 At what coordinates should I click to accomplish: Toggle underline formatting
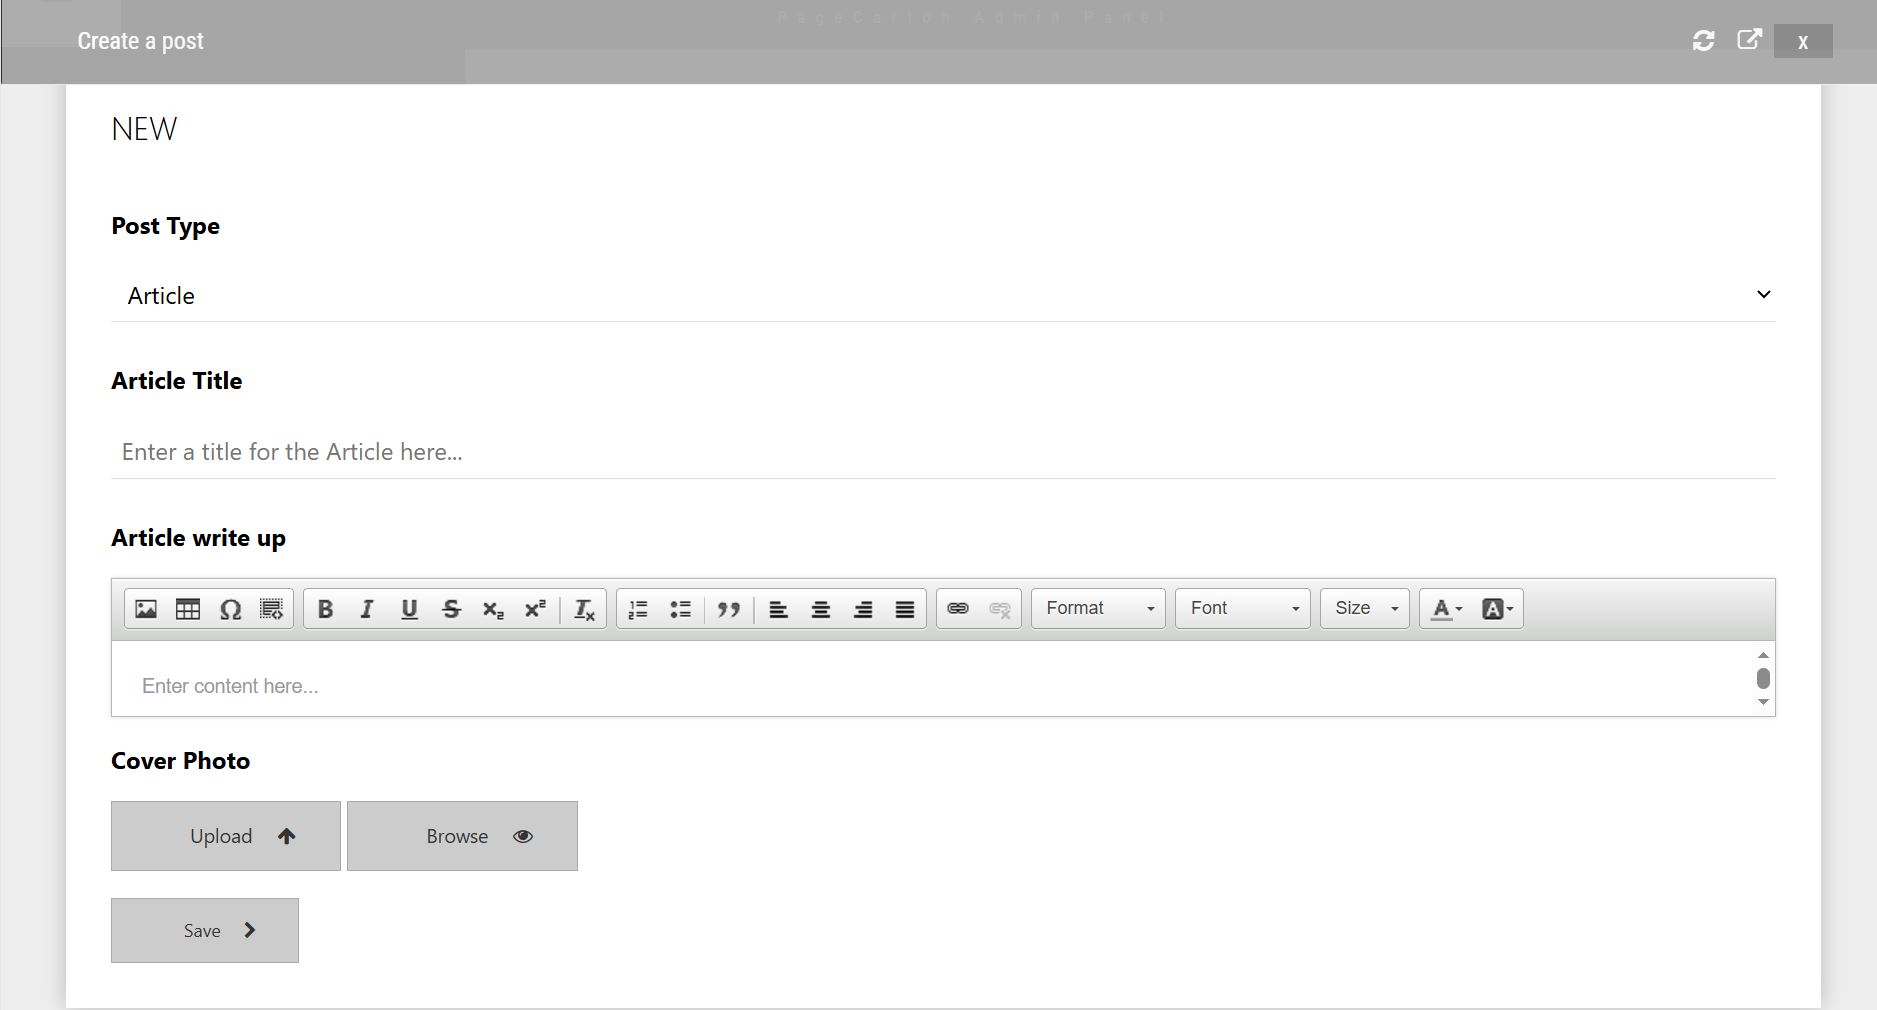(x=409, y=609)
